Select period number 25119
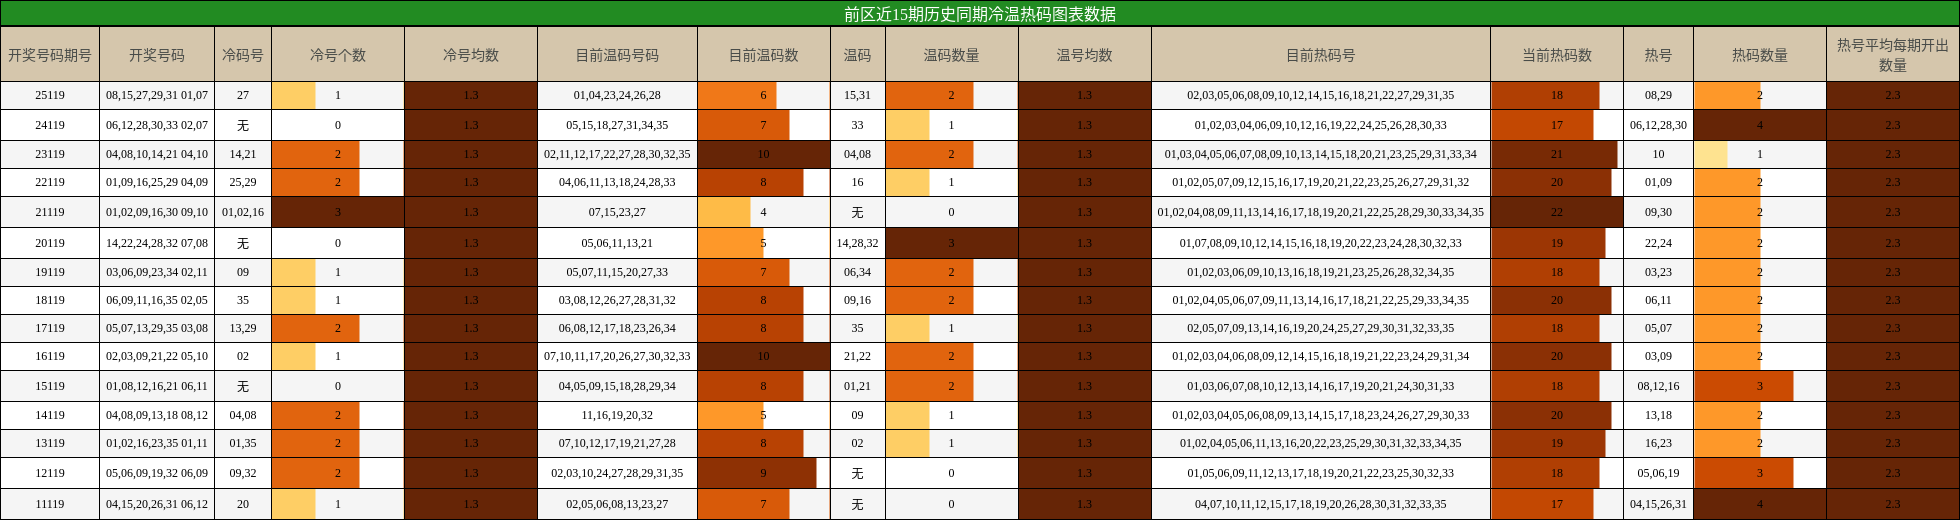Image resolution: width=1960 pixels, height=520 pixels. 50,96
